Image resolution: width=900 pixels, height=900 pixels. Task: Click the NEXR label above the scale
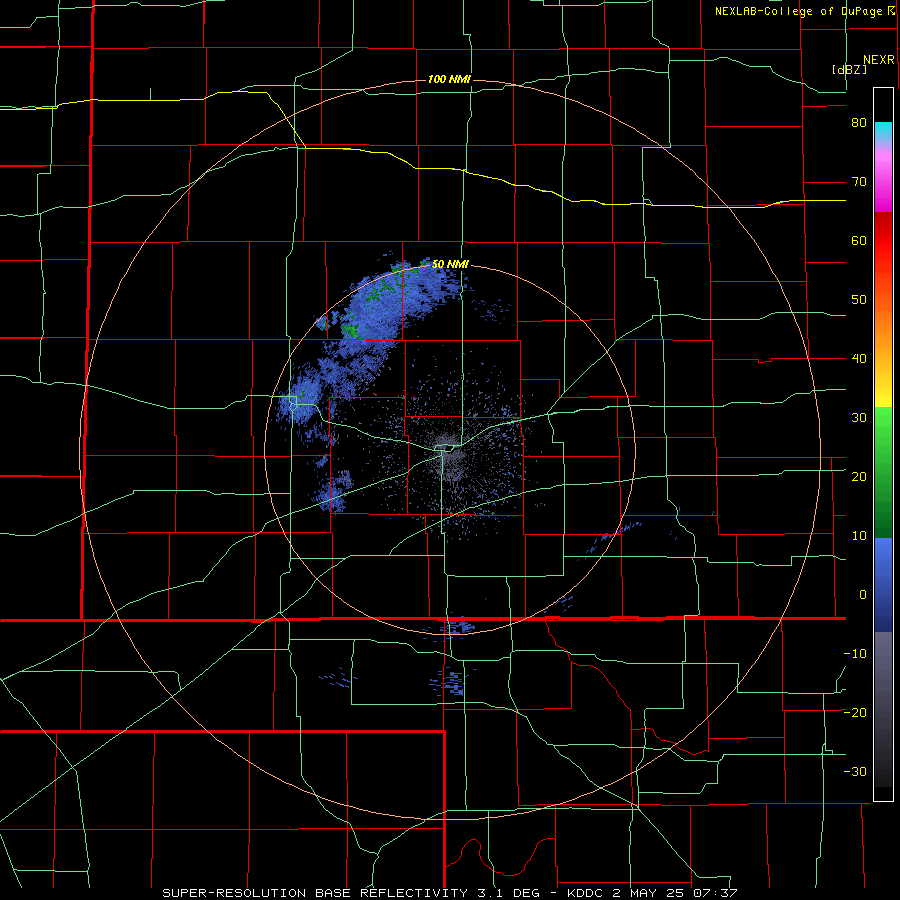point(878,60)
